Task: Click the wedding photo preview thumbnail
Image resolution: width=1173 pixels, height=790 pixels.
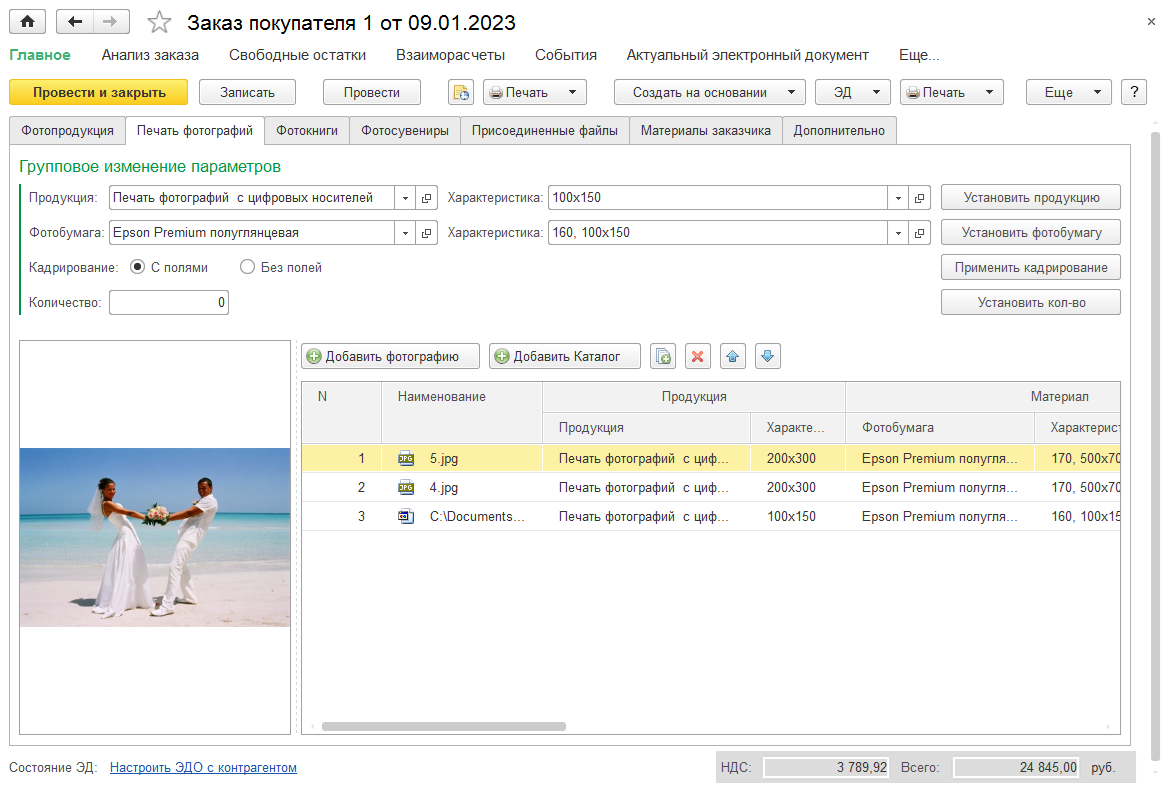Action: pyautogui.click(x=155, y=537)
